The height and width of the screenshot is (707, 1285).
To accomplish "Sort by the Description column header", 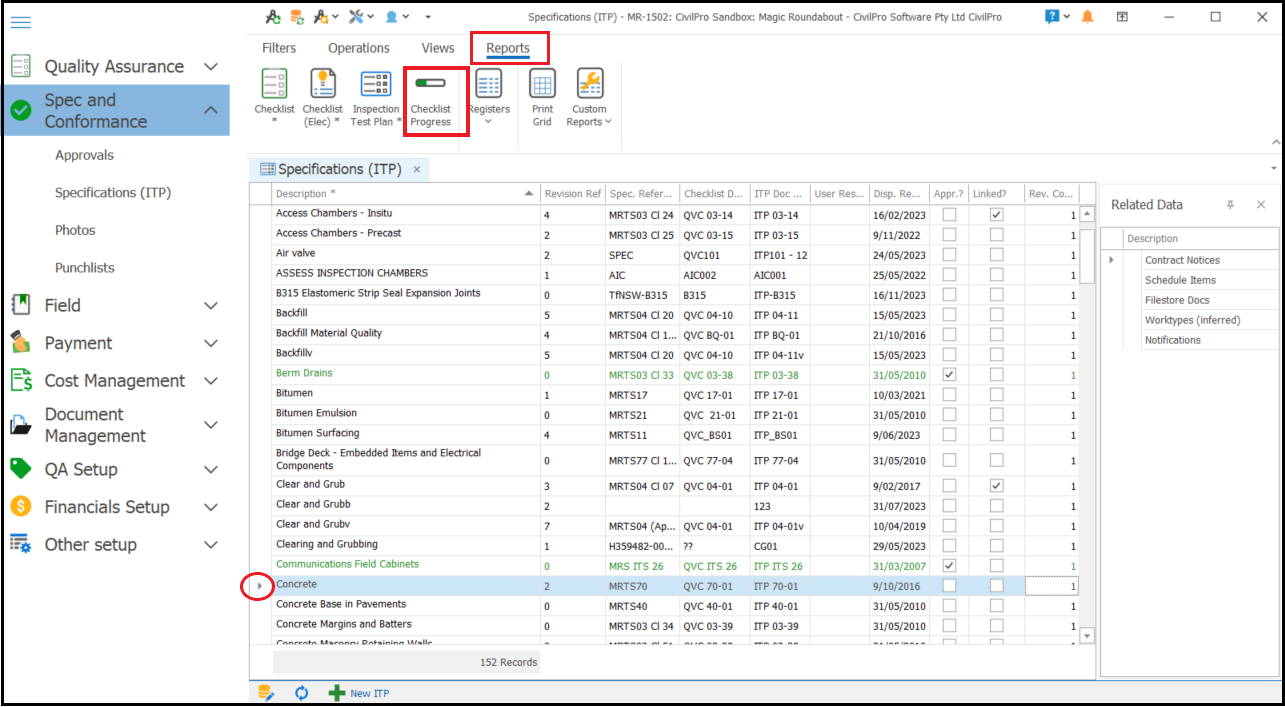I will [405, 193].
